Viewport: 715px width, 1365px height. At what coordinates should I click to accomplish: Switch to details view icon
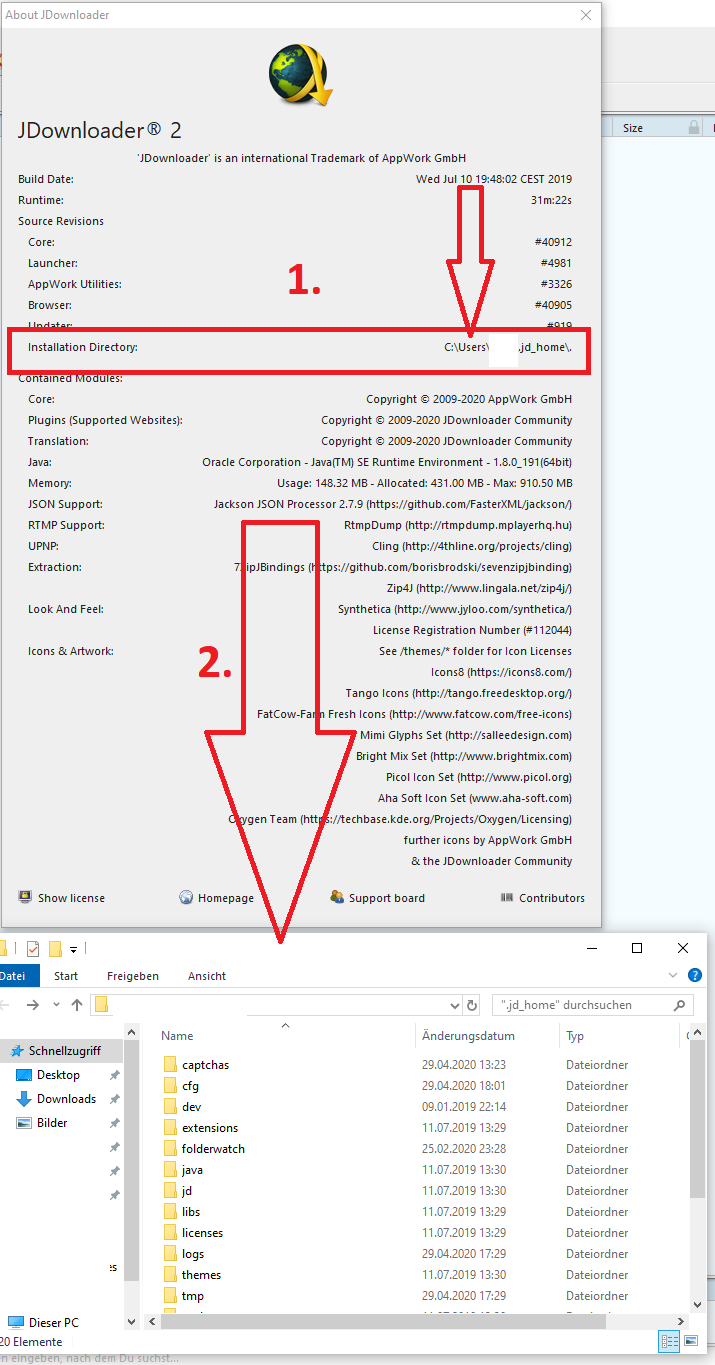(670, 1341)
